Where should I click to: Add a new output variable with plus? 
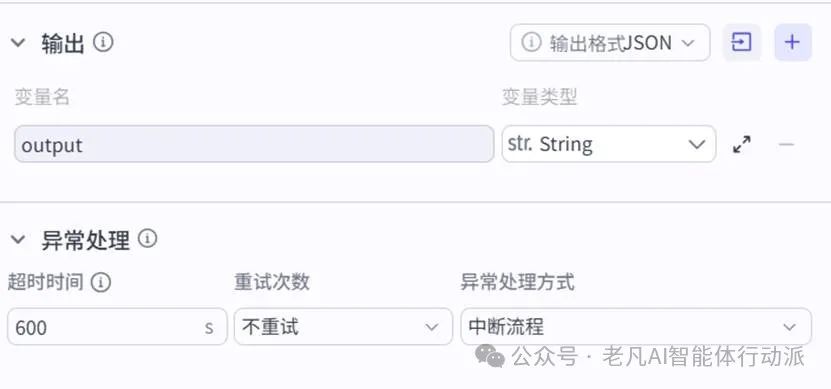pyautogui.click(x=793, y=42)
